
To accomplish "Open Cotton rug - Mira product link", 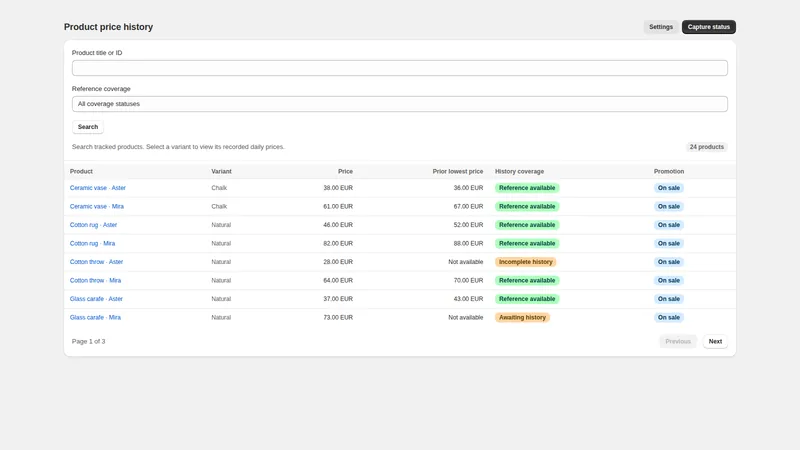I will [92, 243].
